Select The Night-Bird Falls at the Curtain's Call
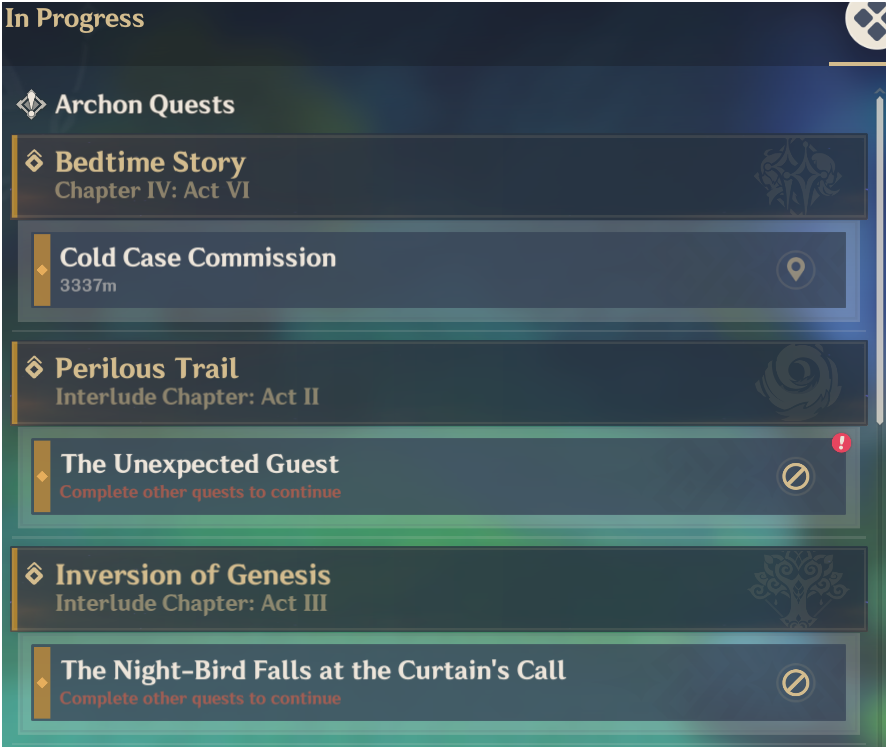This screenshot has height=749, width=888. tap(439, 683)
